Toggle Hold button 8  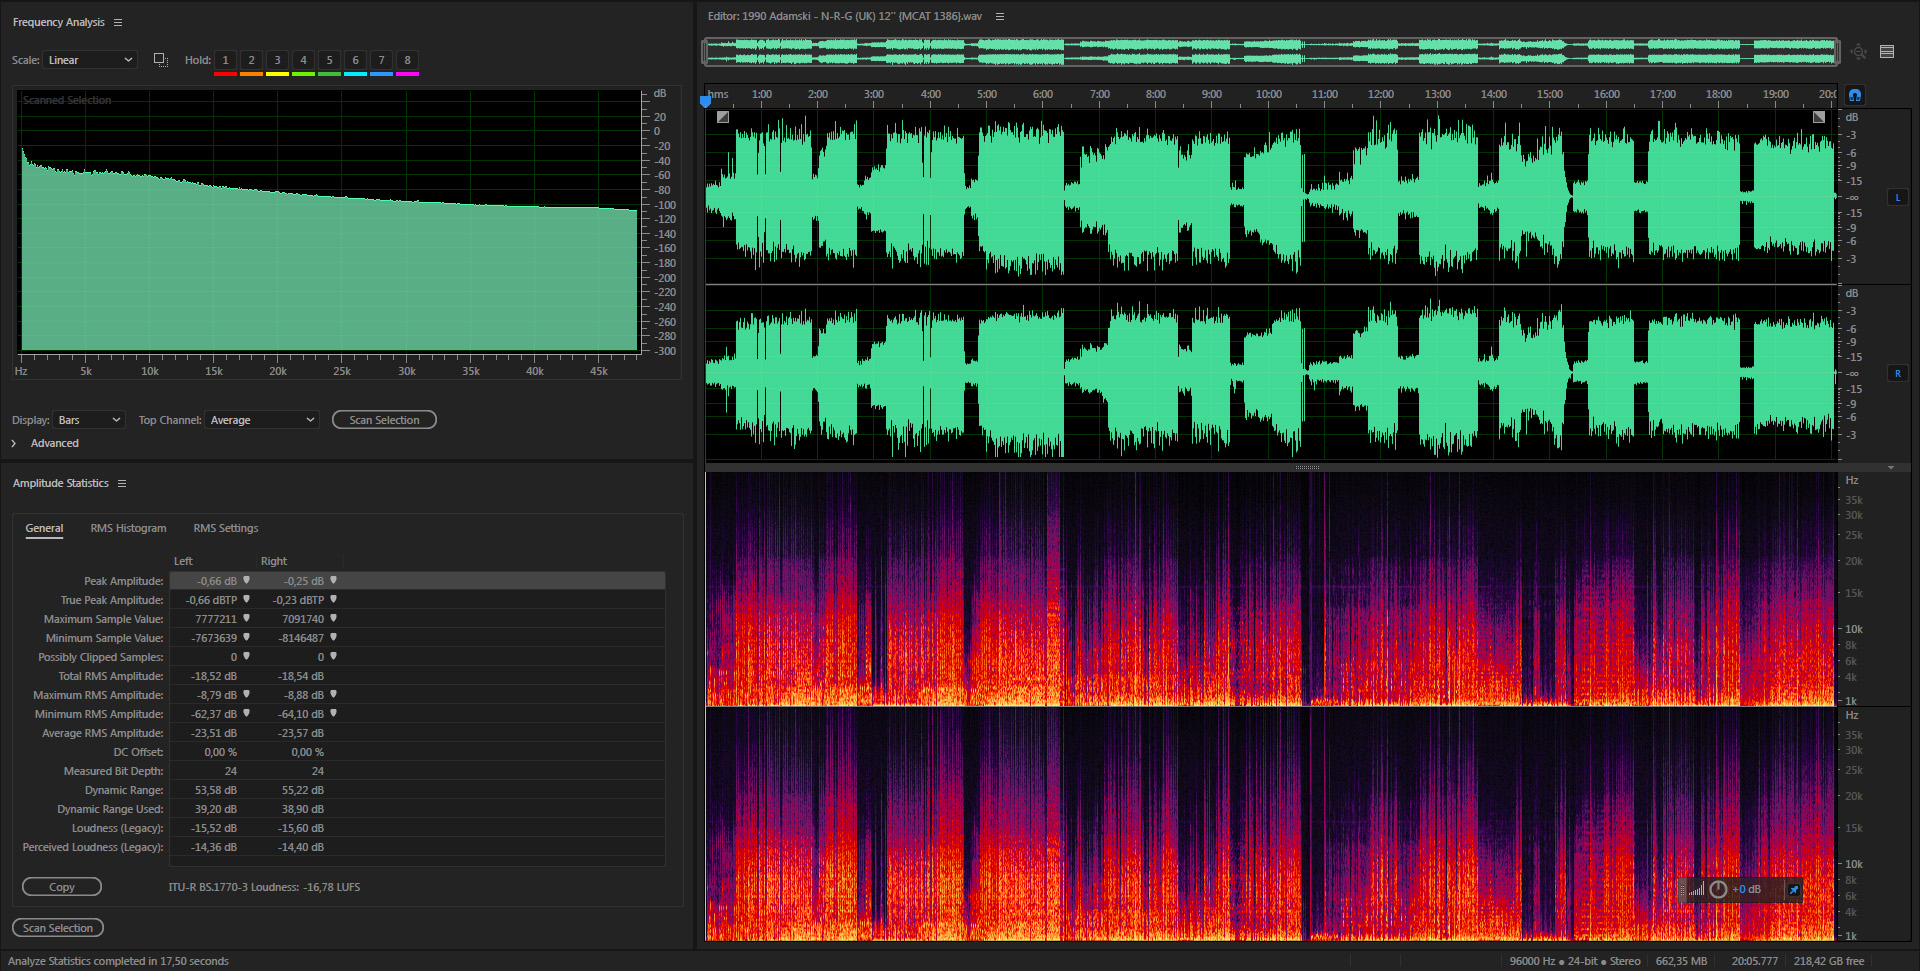407,60
